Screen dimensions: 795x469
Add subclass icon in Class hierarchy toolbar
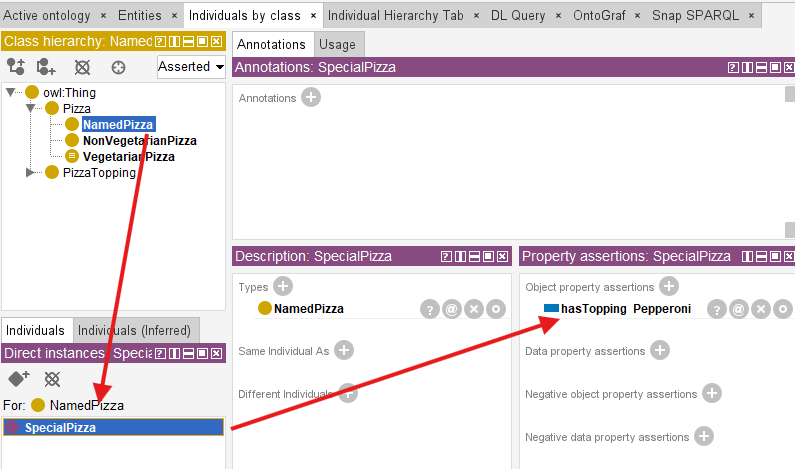tap(15, 66)
